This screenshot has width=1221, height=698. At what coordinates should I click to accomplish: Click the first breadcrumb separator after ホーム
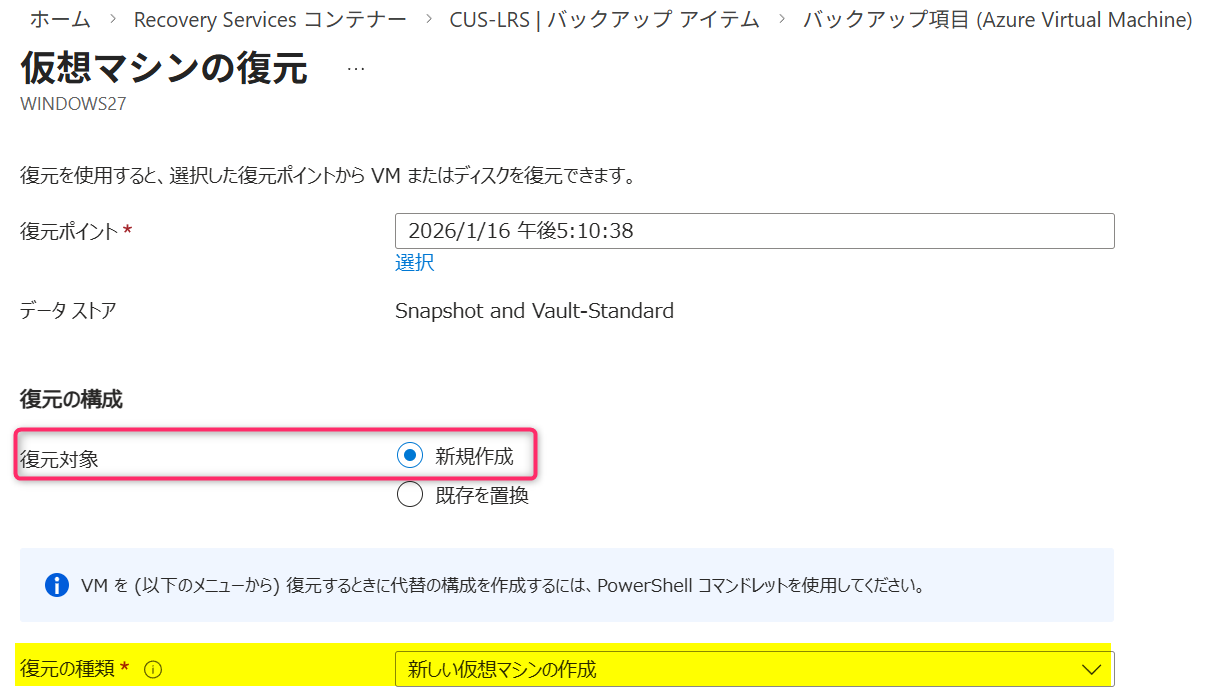112,20
